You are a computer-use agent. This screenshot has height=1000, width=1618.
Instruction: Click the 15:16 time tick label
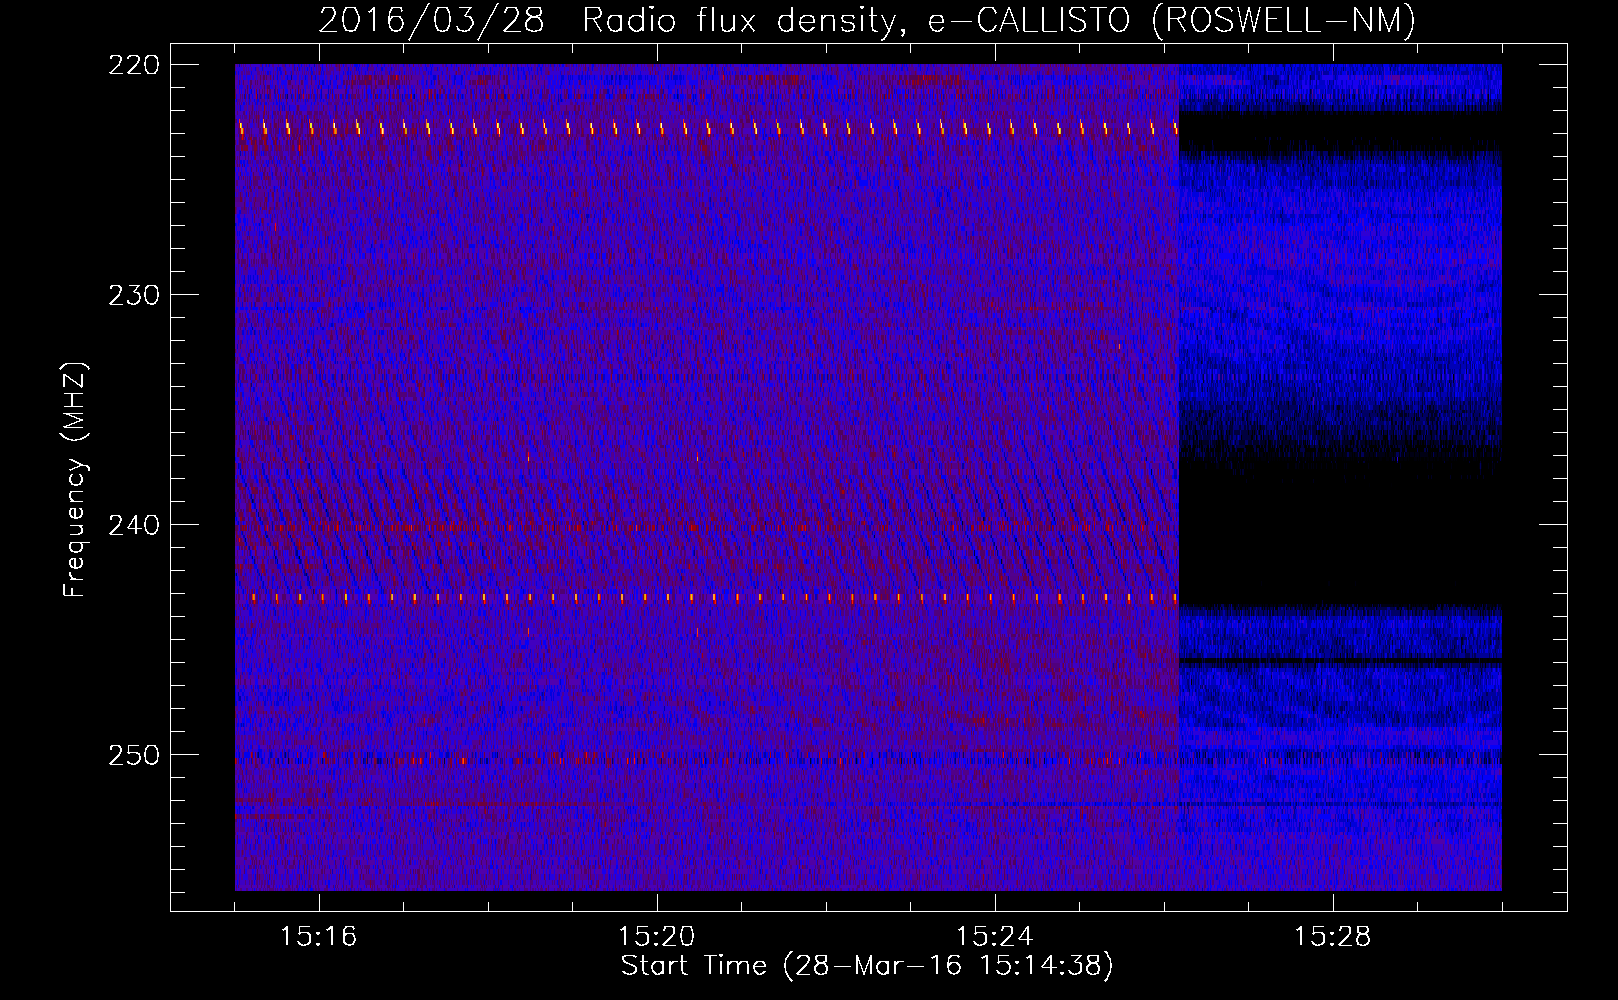click(319, 936)
